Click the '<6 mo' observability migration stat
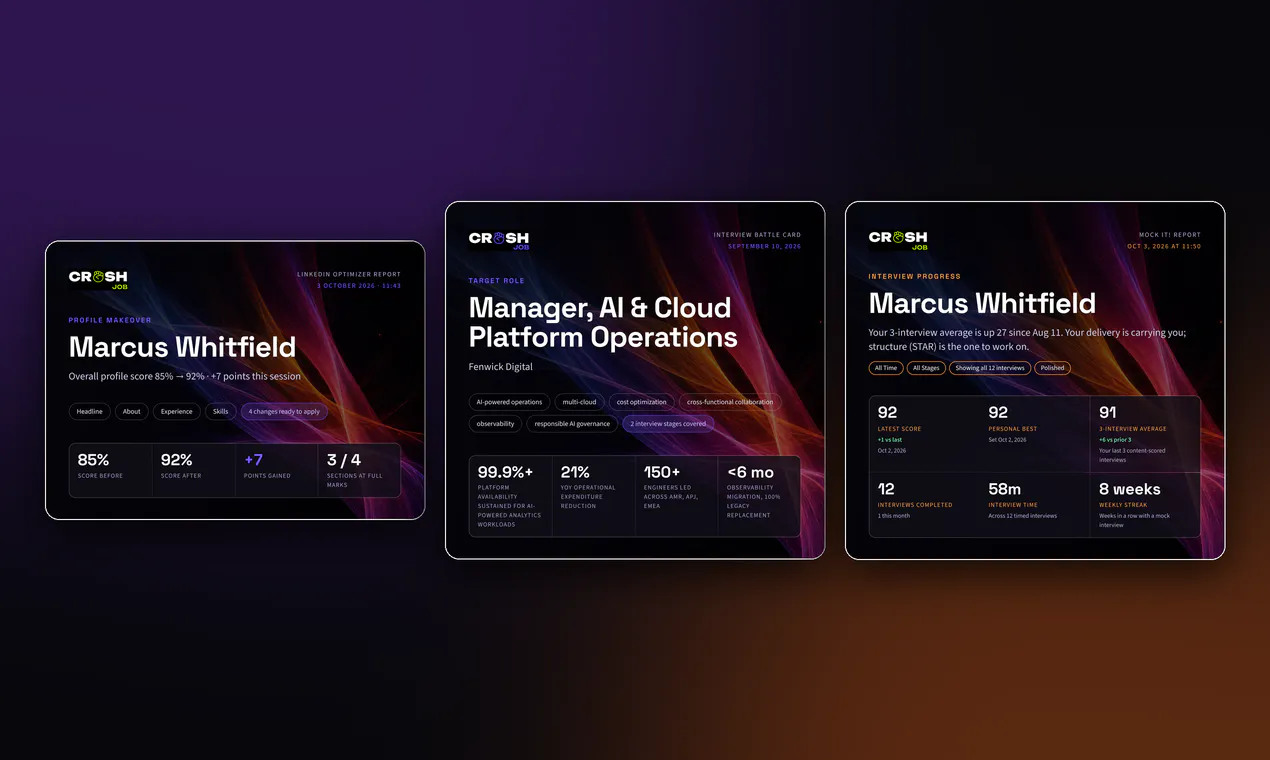 point(759,496)
